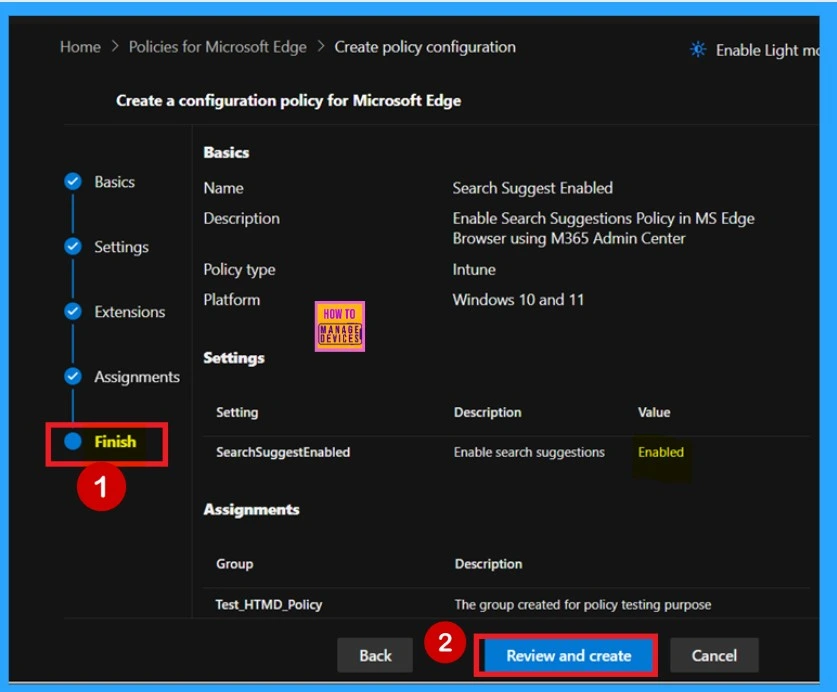Click the Back button
Image resolution: width=837 pixels, height=692 pixels.
(x=375, y=655)
